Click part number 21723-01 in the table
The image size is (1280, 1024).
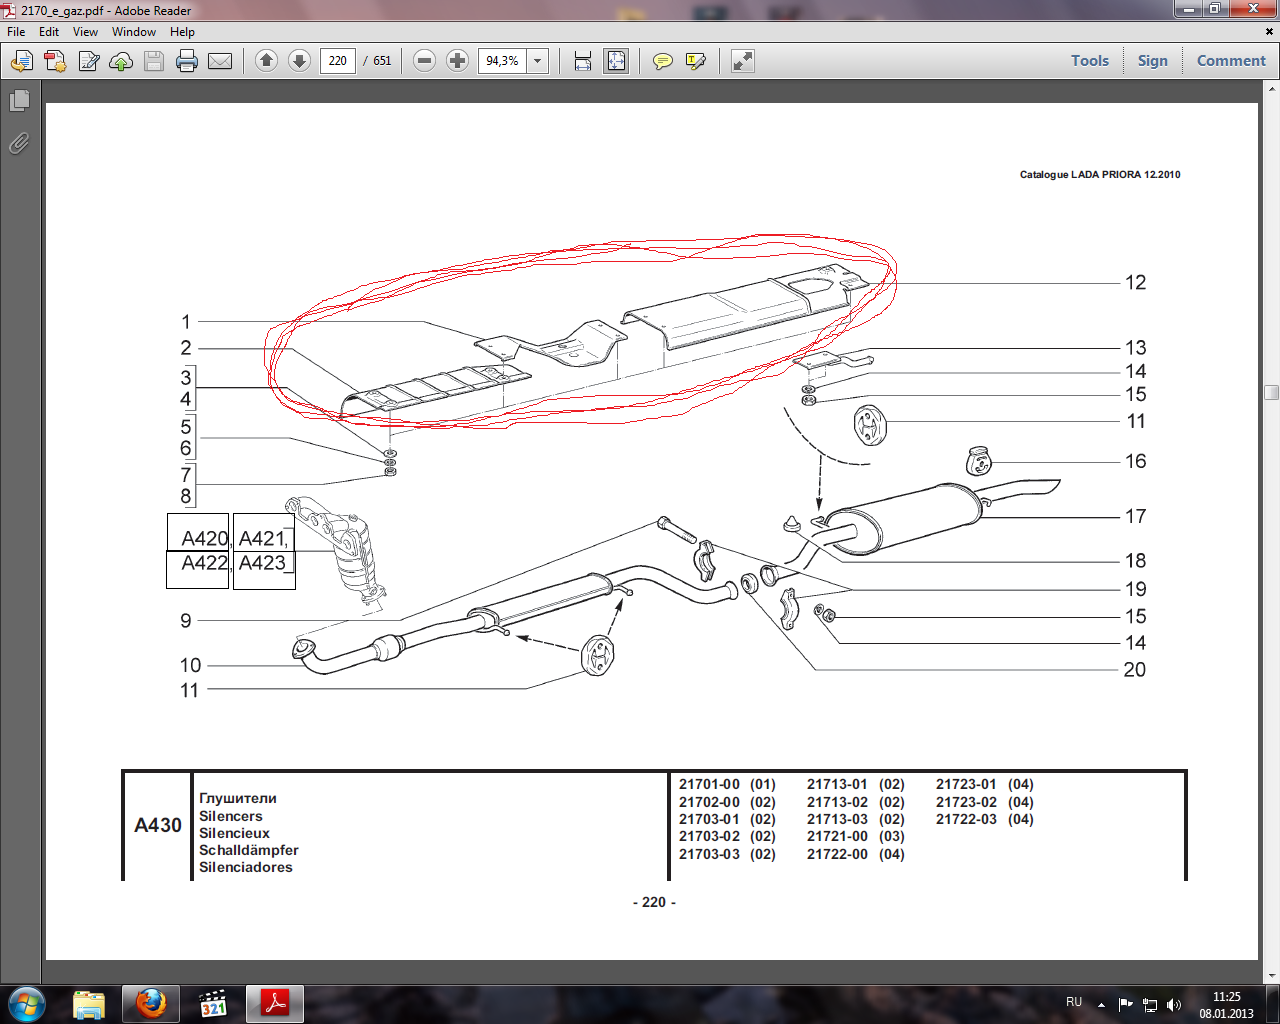(x=966, y=785)
